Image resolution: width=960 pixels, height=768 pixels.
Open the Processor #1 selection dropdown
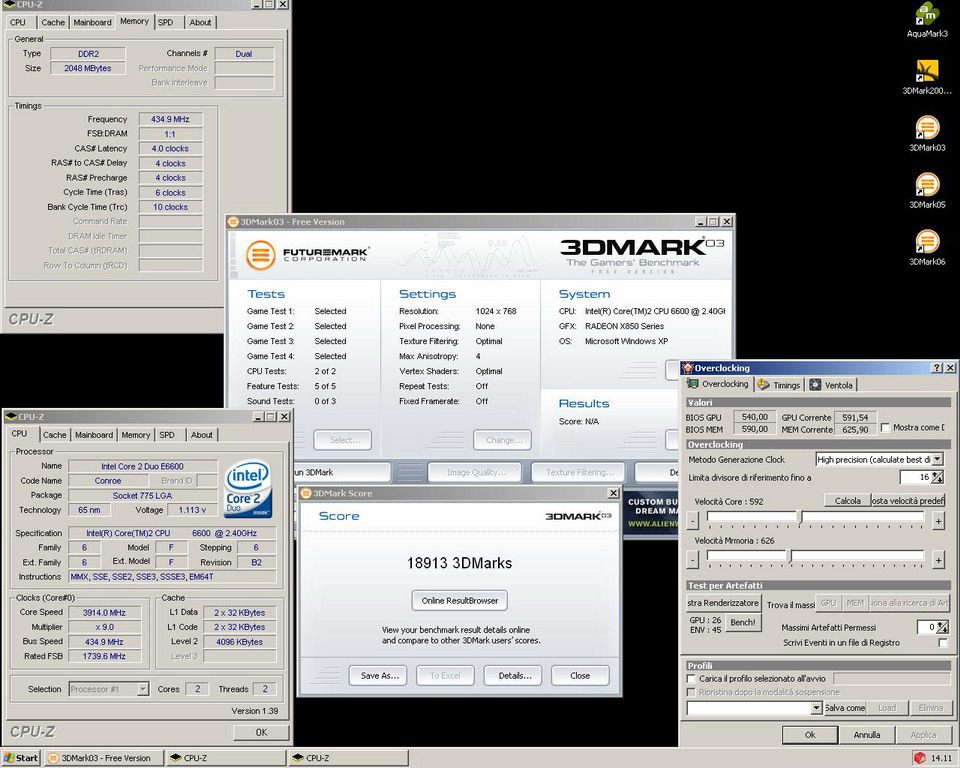pyautogui.click(x=108, y=689)
